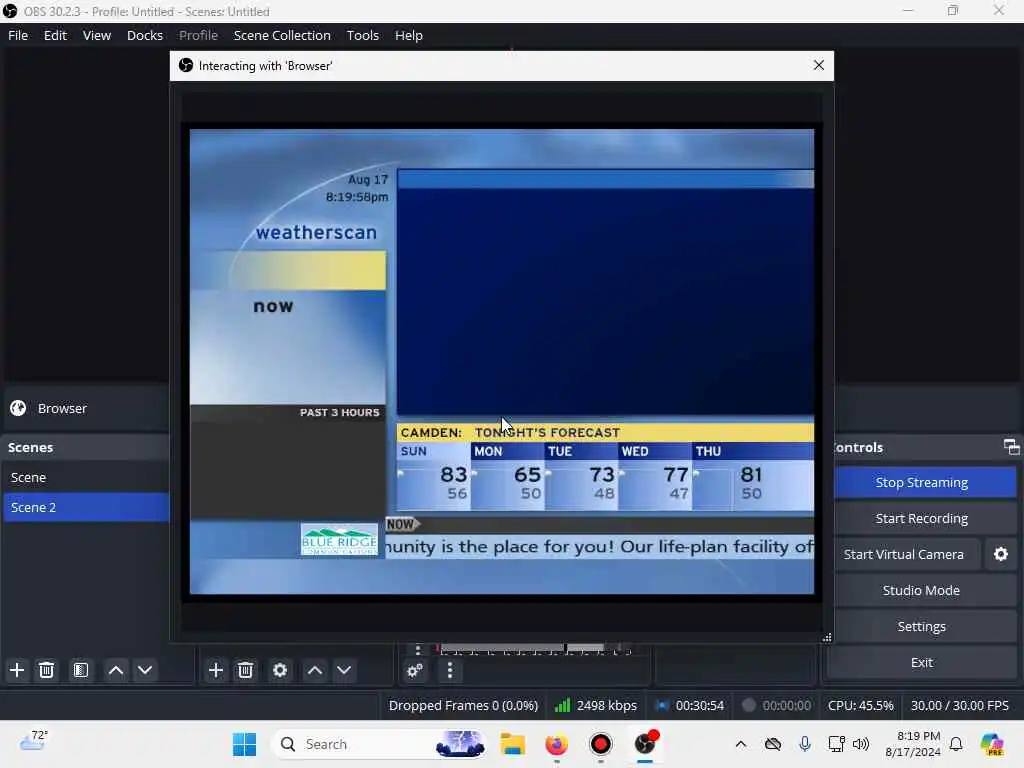
Task: Open File Explorer from taskbar
Action: click(513, 744)
